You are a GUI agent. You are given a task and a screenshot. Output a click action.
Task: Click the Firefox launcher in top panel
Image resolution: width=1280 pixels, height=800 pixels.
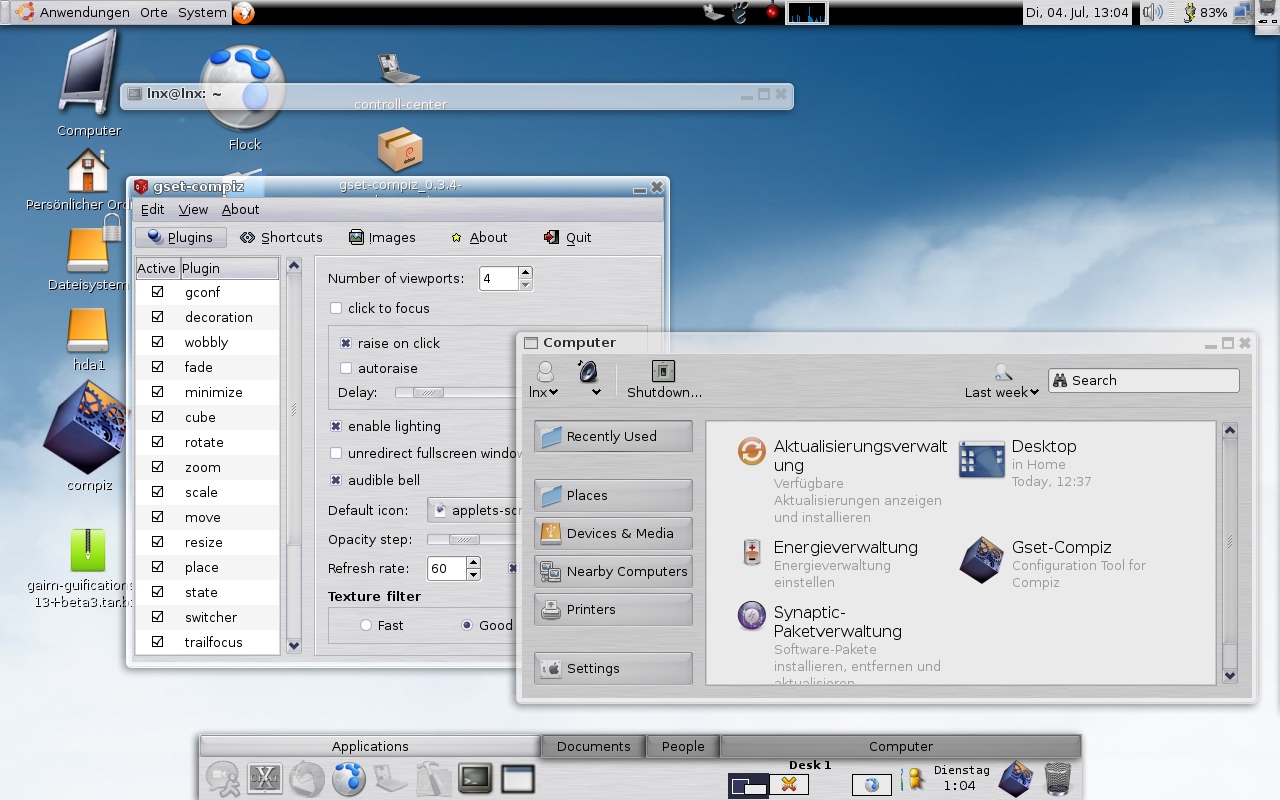coord(244,13)
